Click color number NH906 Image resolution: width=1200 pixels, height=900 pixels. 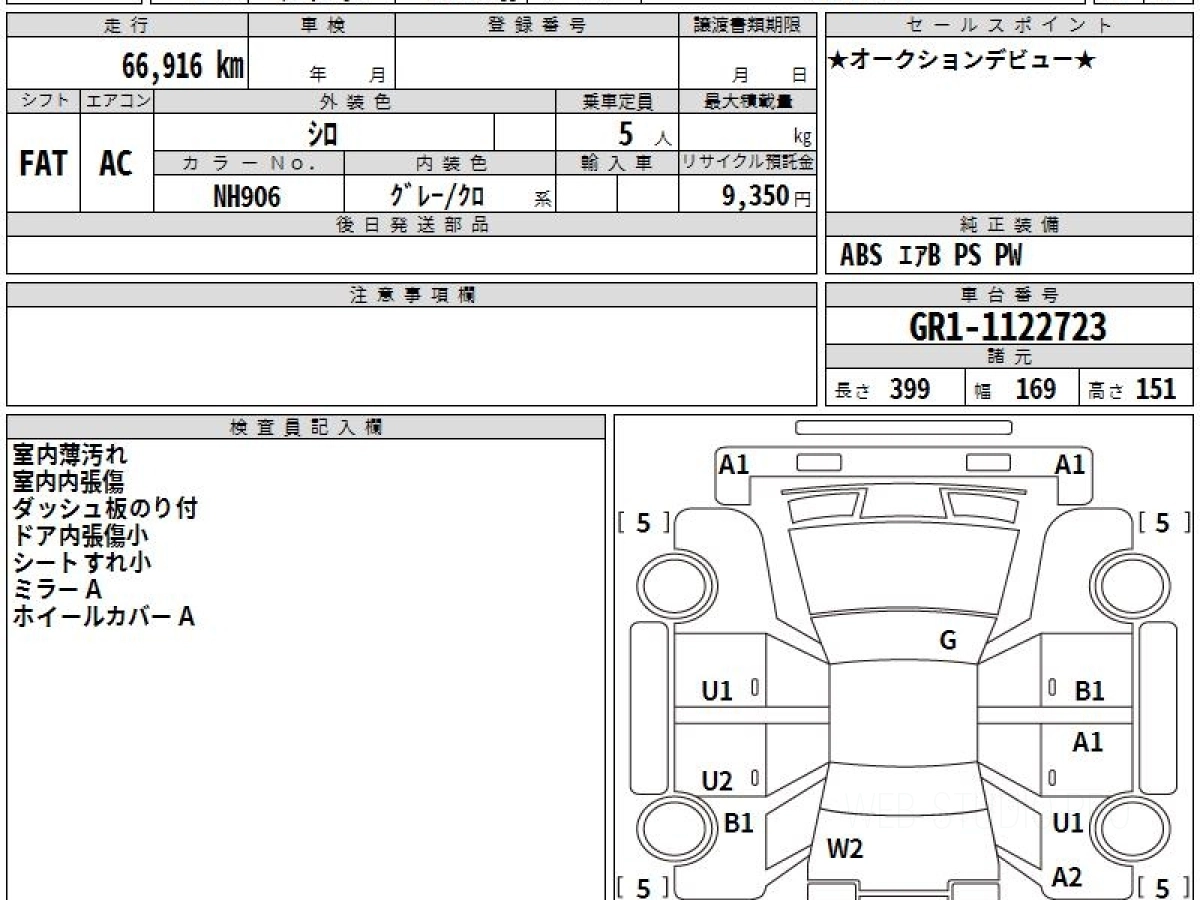click(247, 197)
